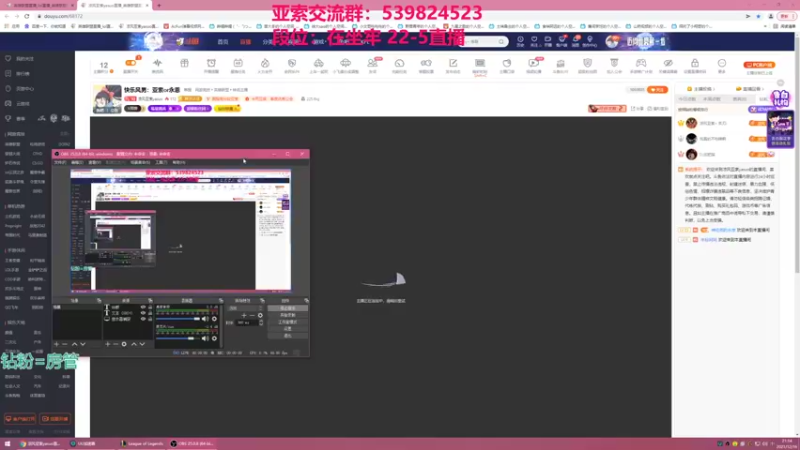Click the pencil edit icon in Douyu toolbar
The width and height of the screenshot is (800, 450).
(453, 64)
